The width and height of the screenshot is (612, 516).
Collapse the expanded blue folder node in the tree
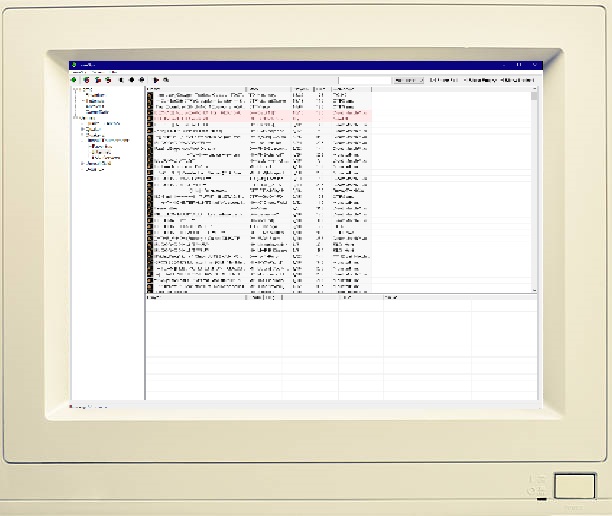point(83,140)
